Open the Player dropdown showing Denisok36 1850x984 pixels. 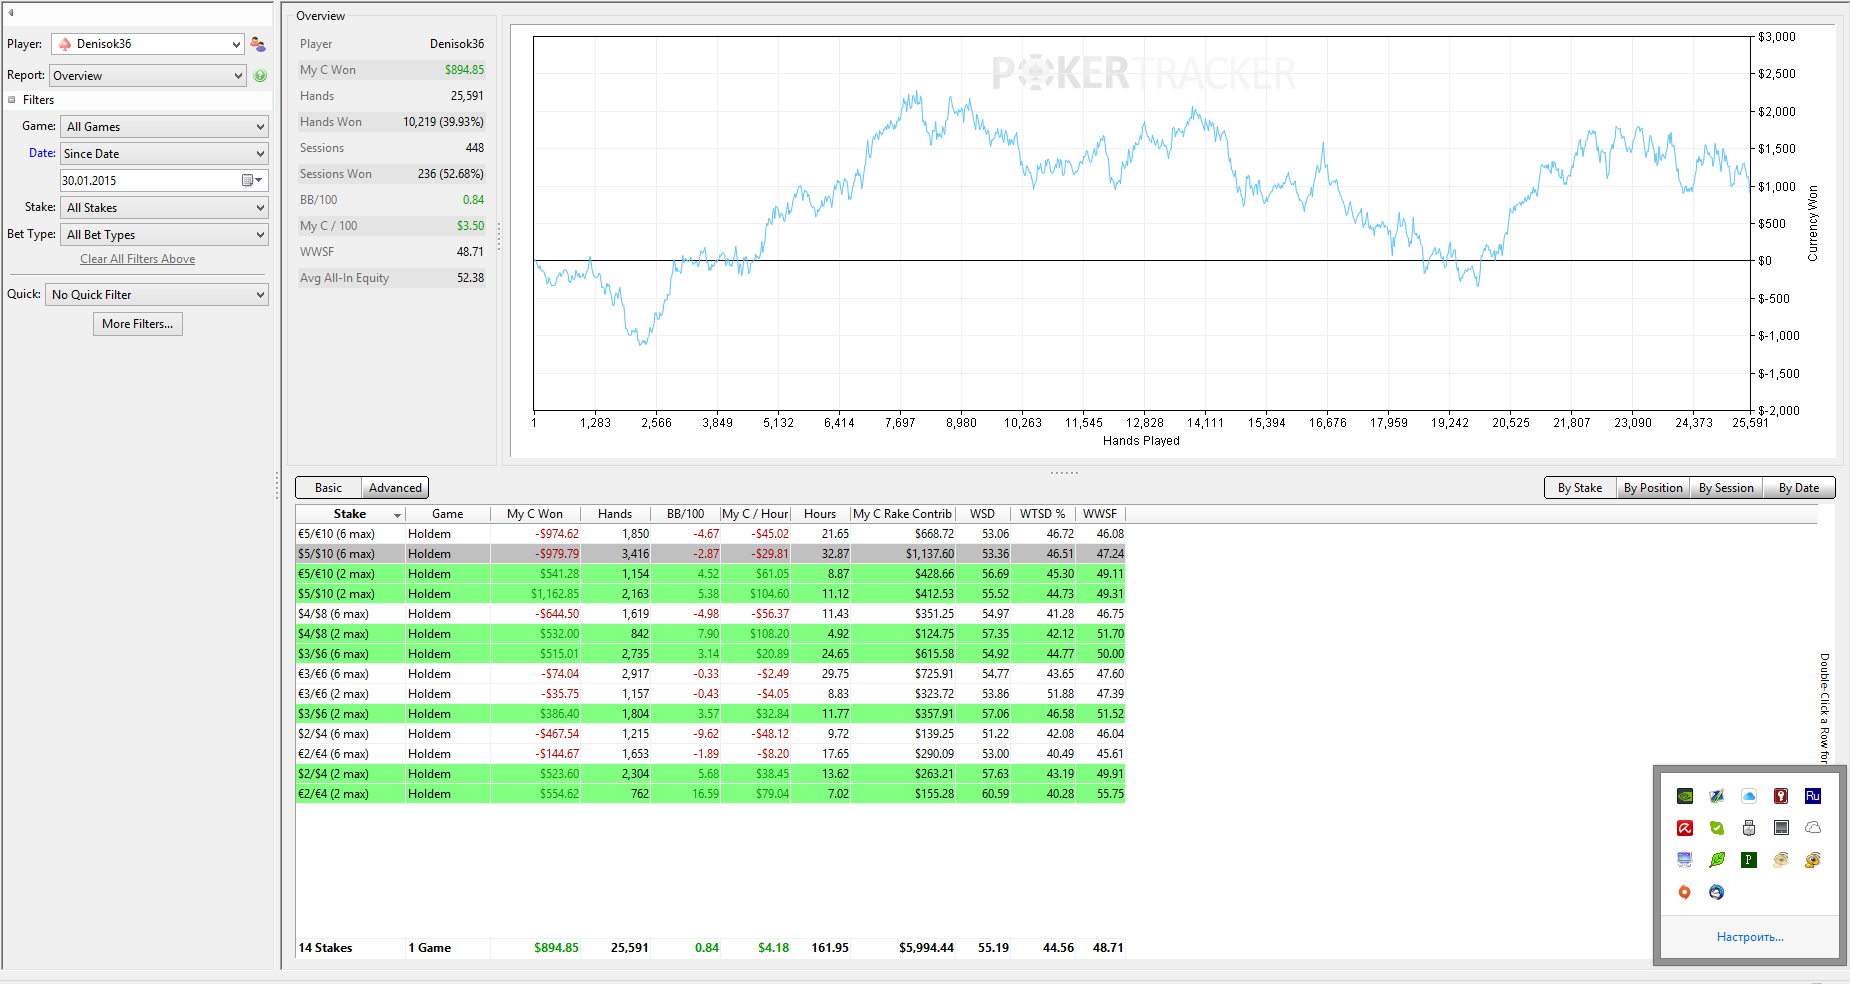pyautogui.click(x=147, y=44)
